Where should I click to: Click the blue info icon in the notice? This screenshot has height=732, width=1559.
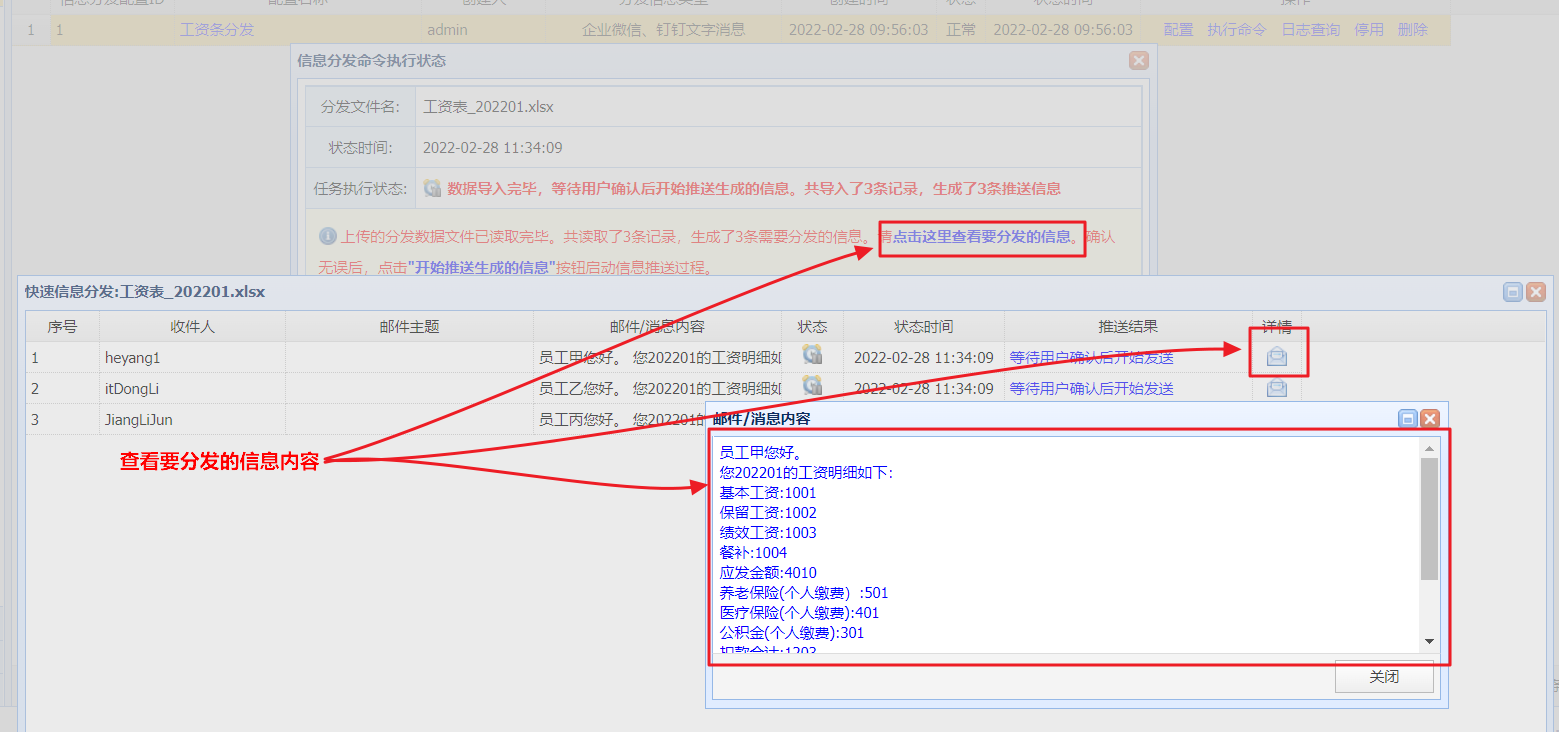point(327,237)
